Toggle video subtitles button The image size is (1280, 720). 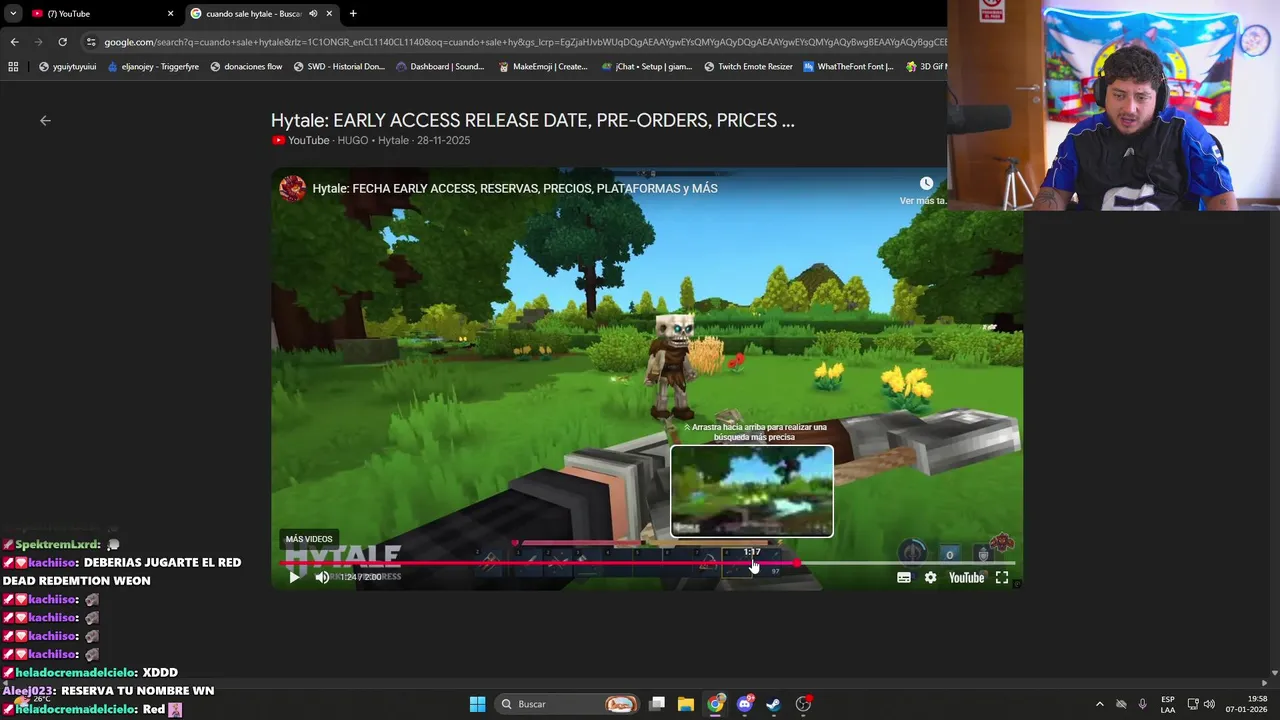tap(904, 577)
